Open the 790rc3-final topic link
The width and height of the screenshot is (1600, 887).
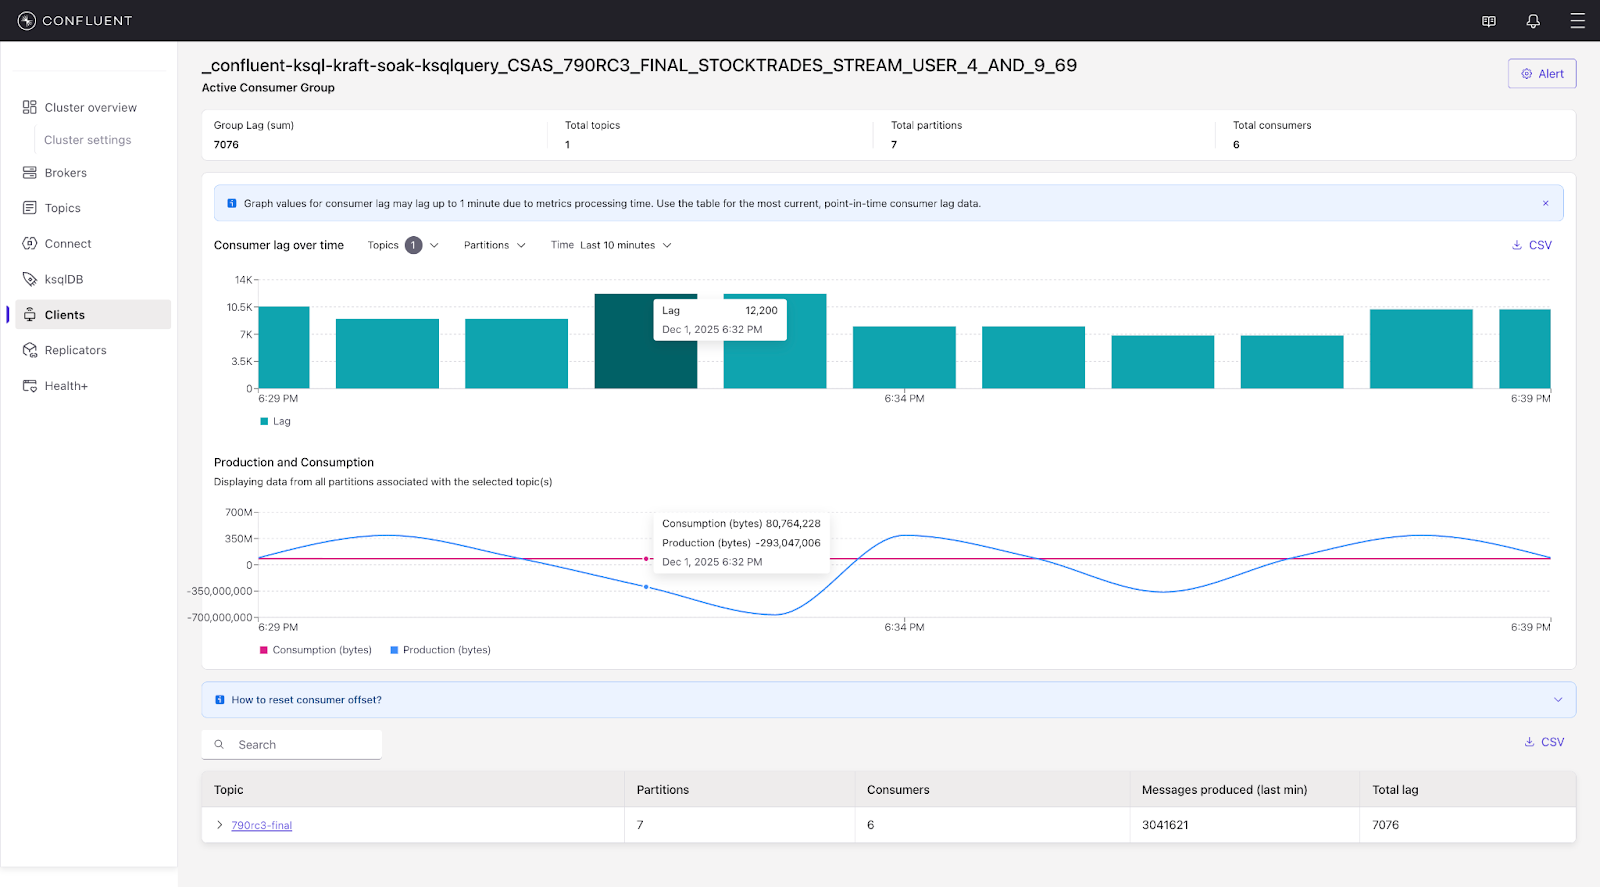[262, 825]
